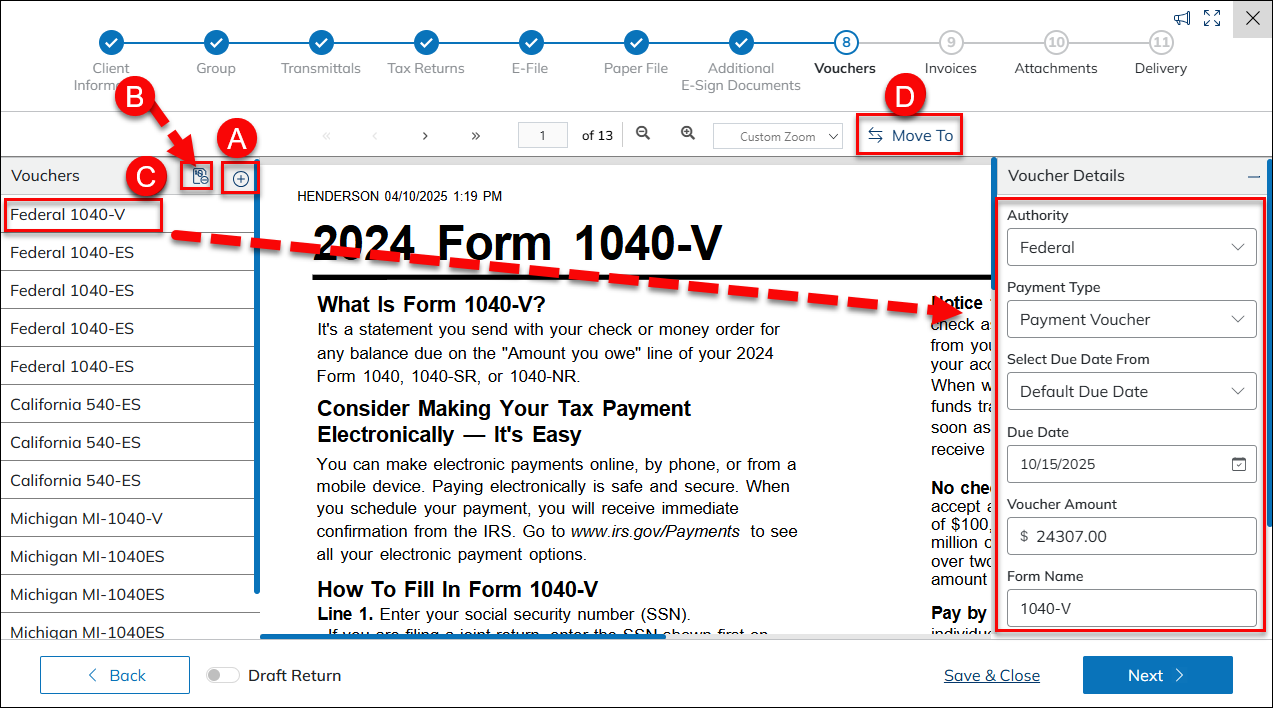Jump to last page double arrow

[476, 136]
